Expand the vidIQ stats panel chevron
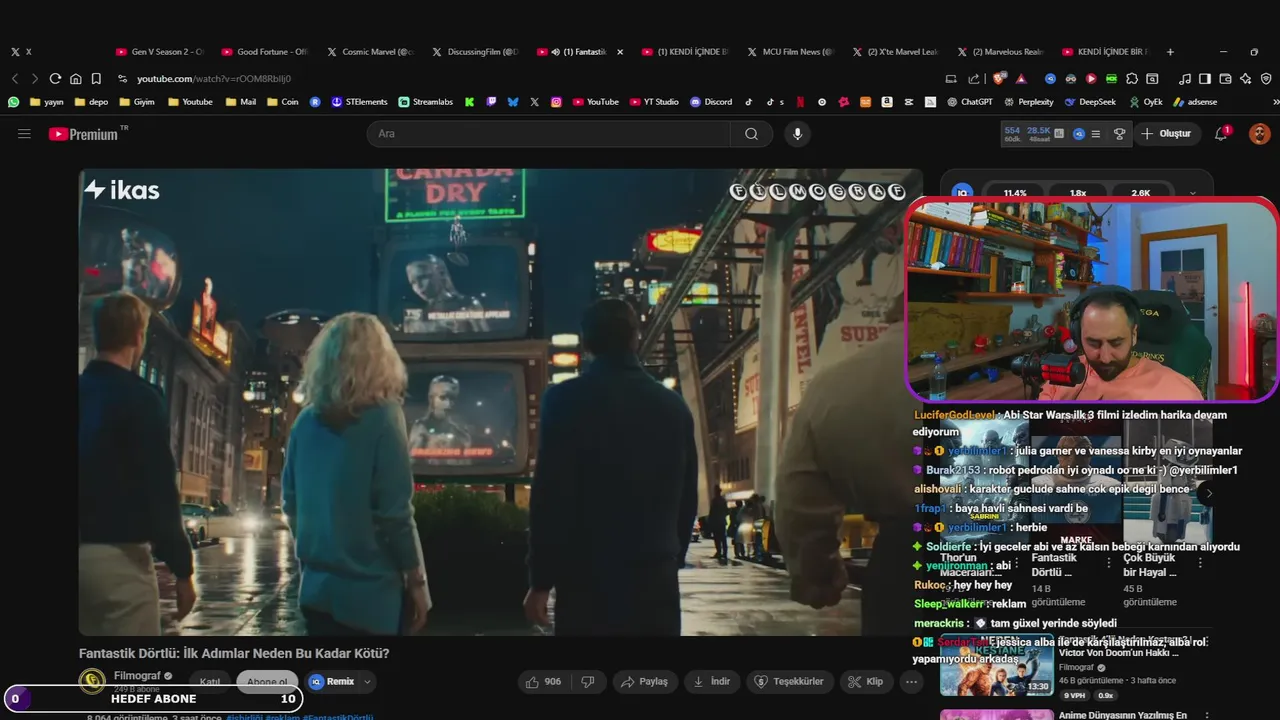The image size is (1280, 720). coord(1192,193)
